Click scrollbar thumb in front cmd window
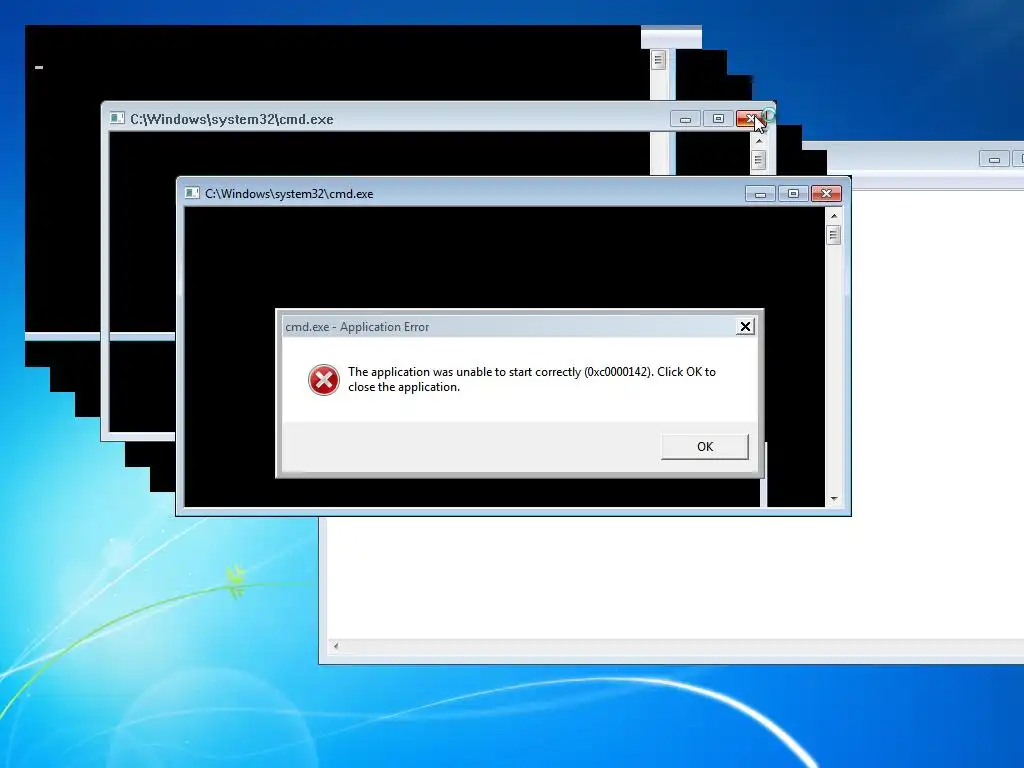The height and width of the screenshot is (768, 1024). pos(833,234)
